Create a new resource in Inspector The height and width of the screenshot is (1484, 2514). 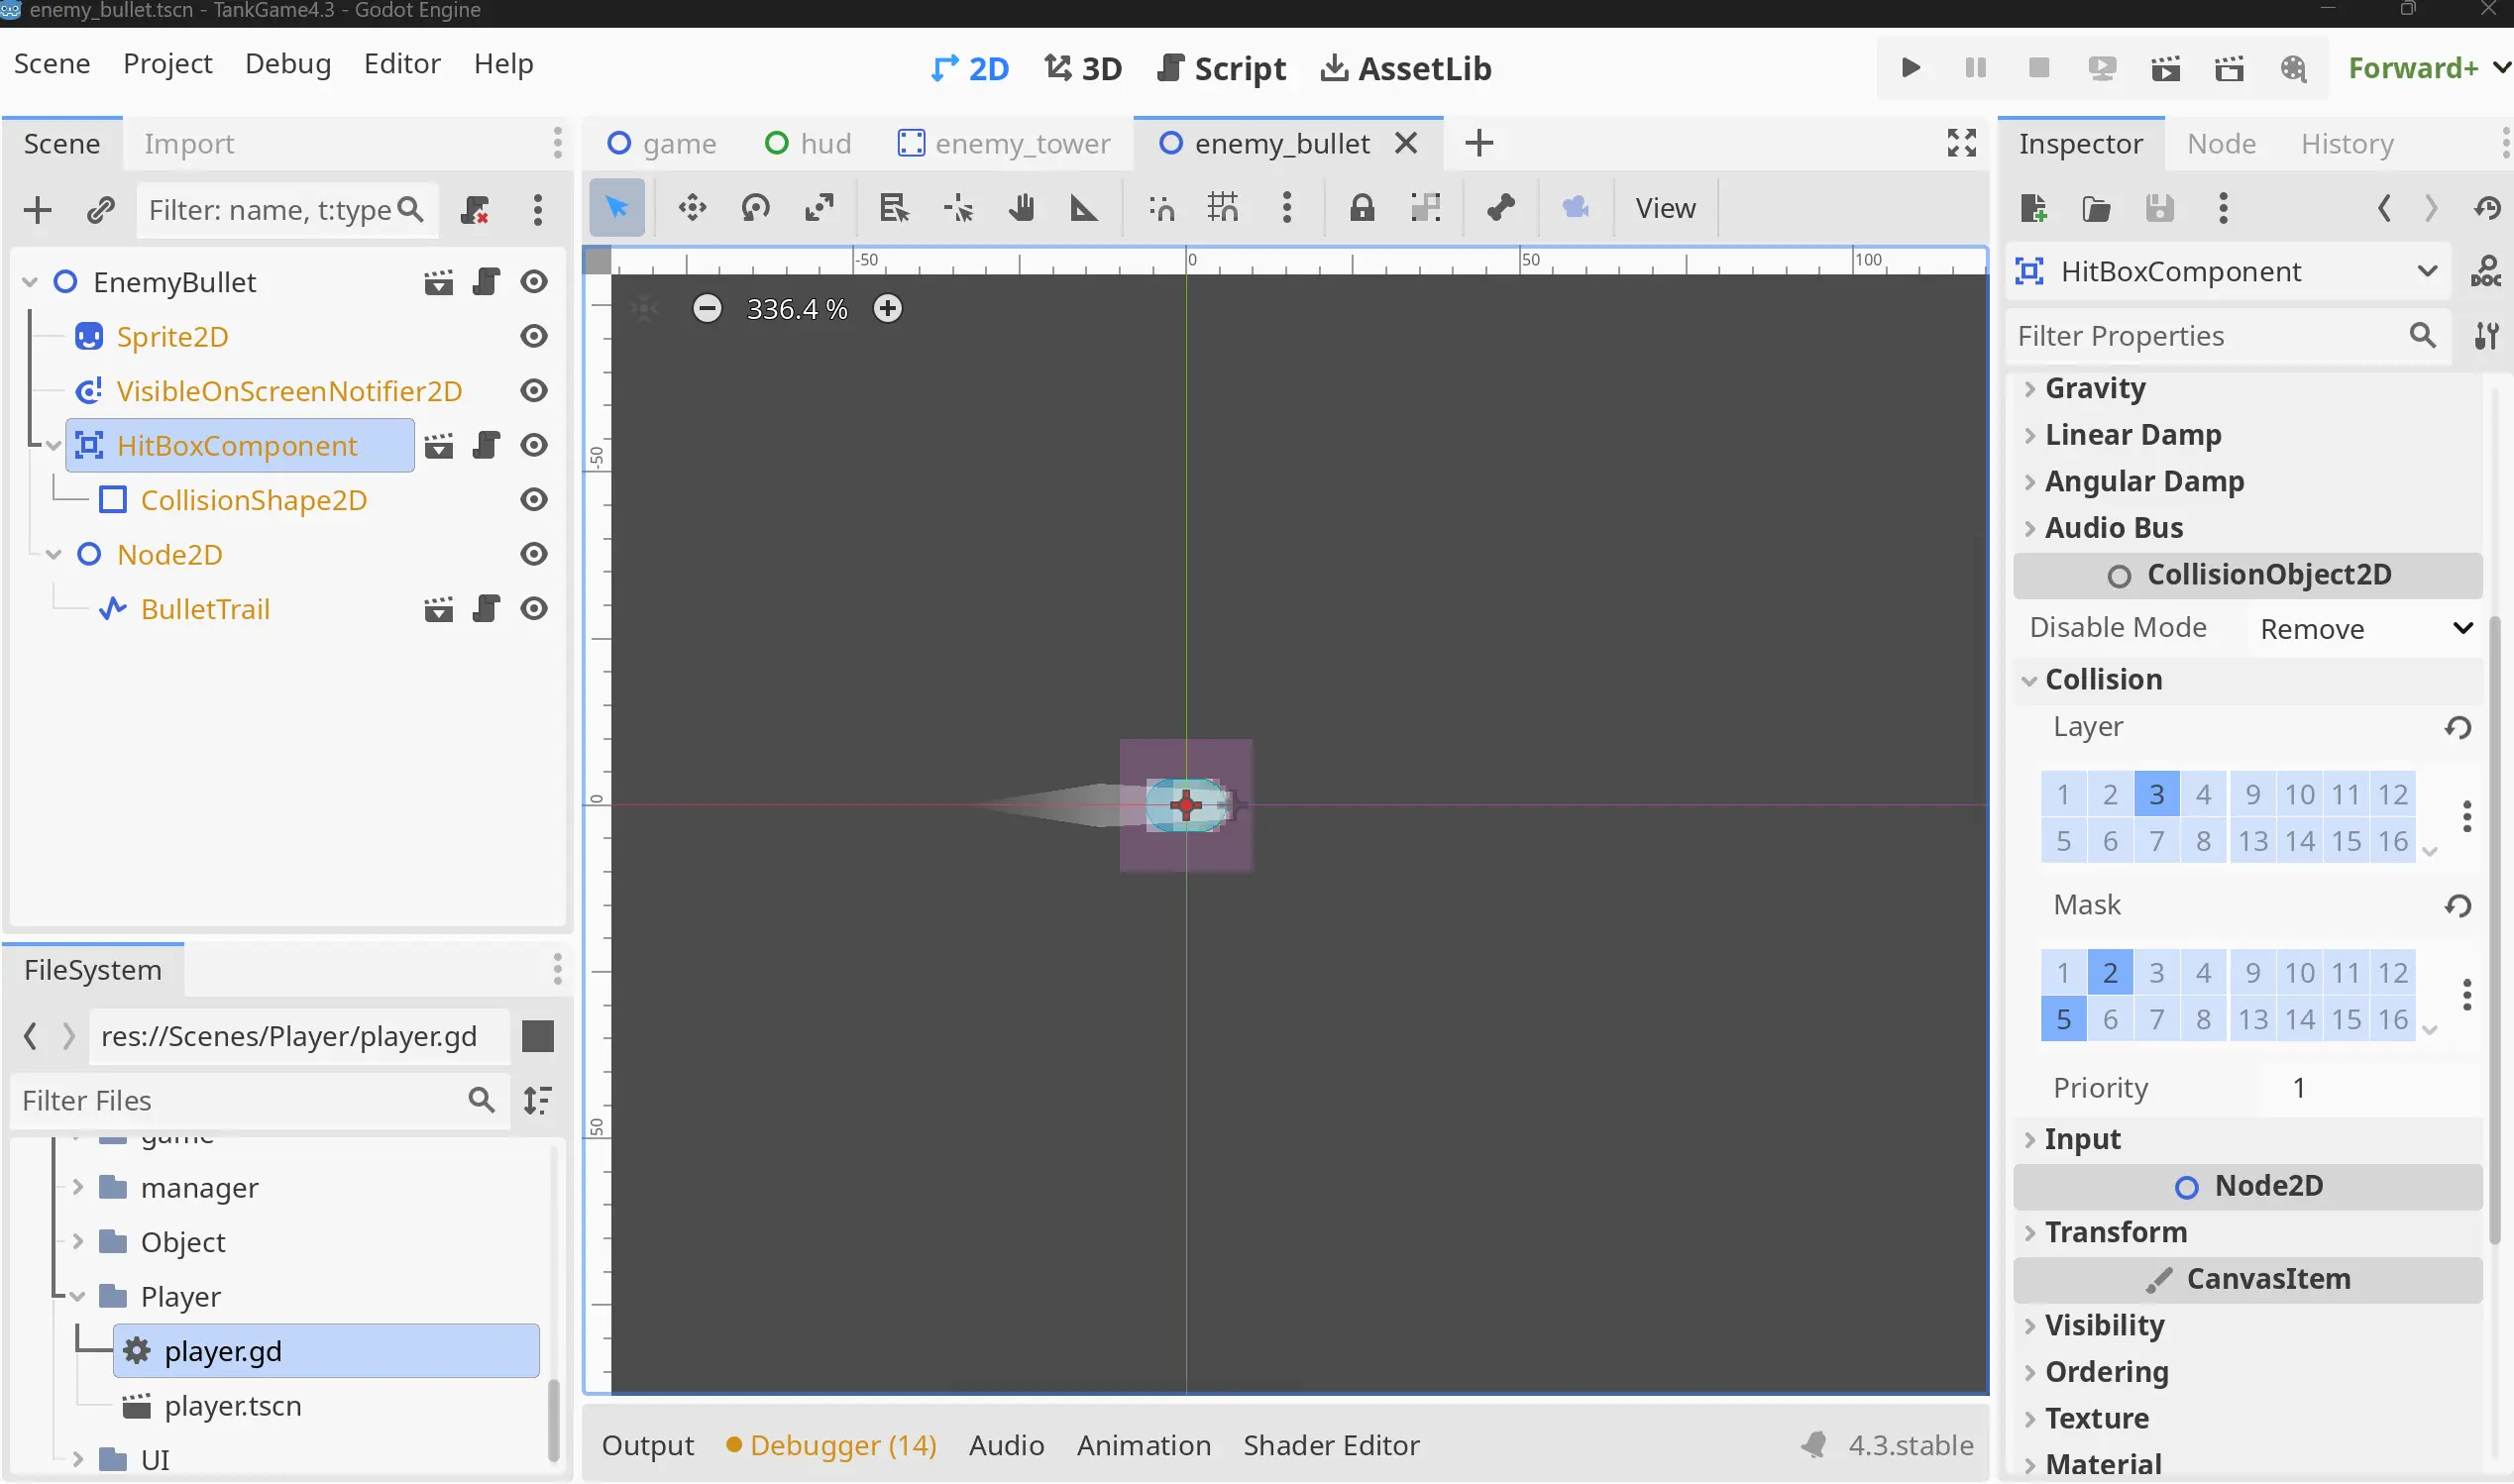[x=2033, y=209]
